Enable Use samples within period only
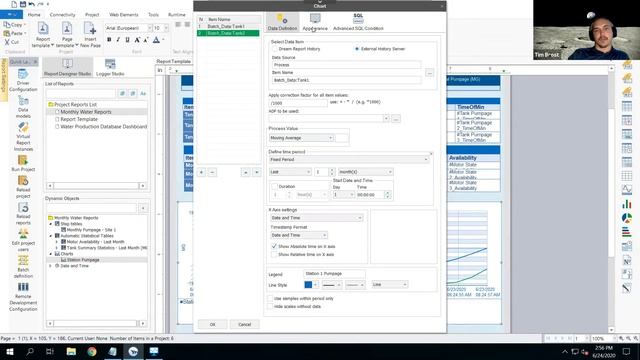The width and height of the screenshot is (640, 360). pyautogui.click(x=270, y=298)
